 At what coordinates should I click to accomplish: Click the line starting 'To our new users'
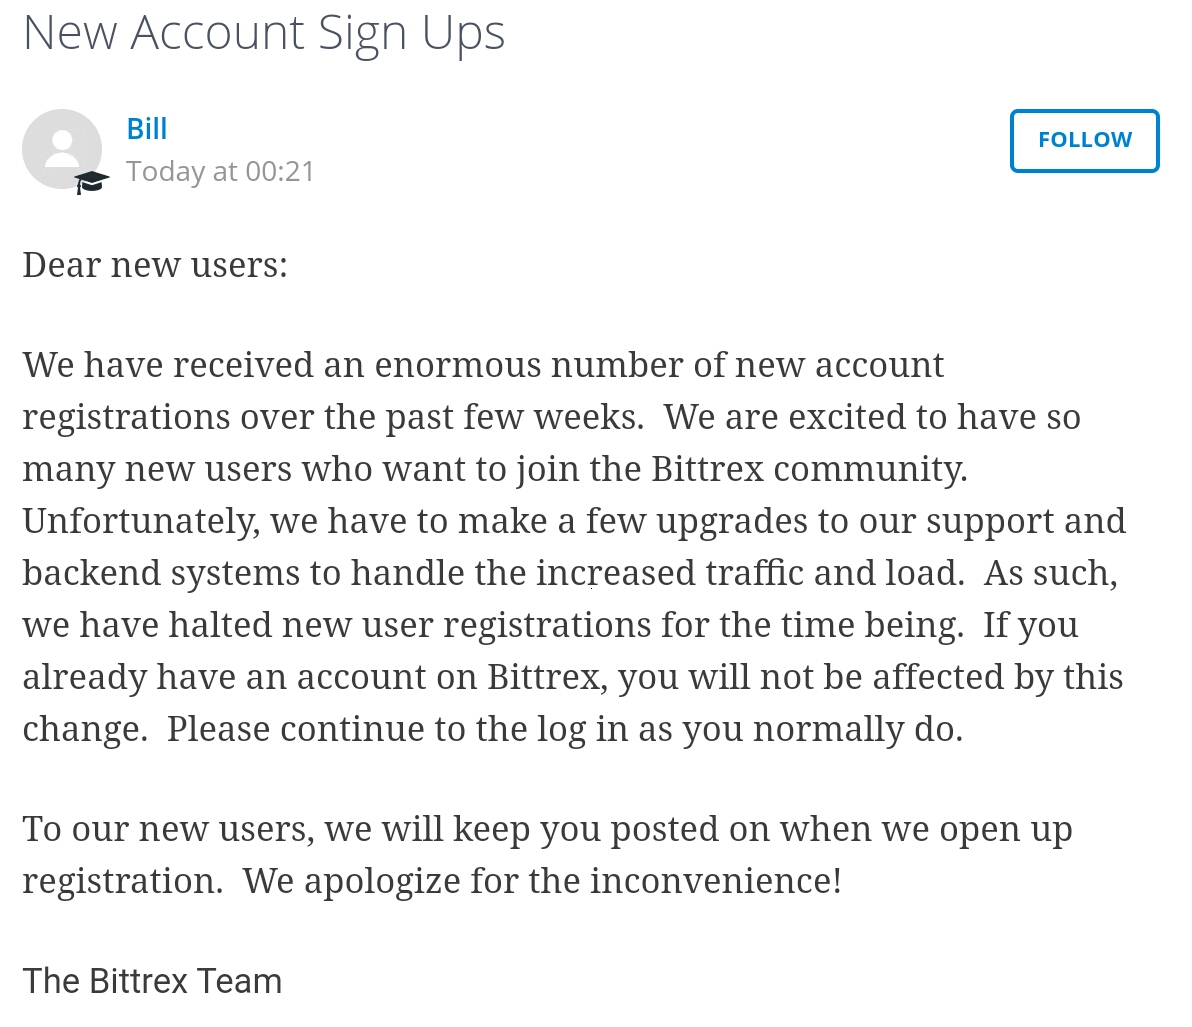547,829
